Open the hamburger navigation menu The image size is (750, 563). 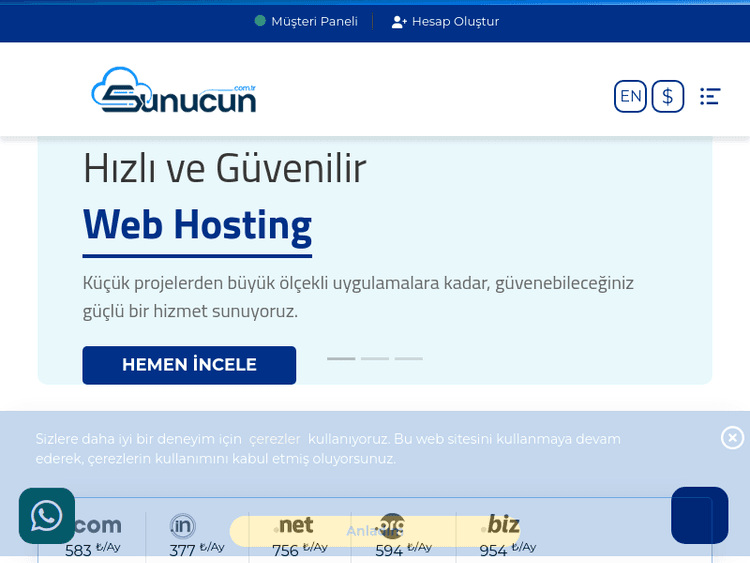click(x=710, y=96)
